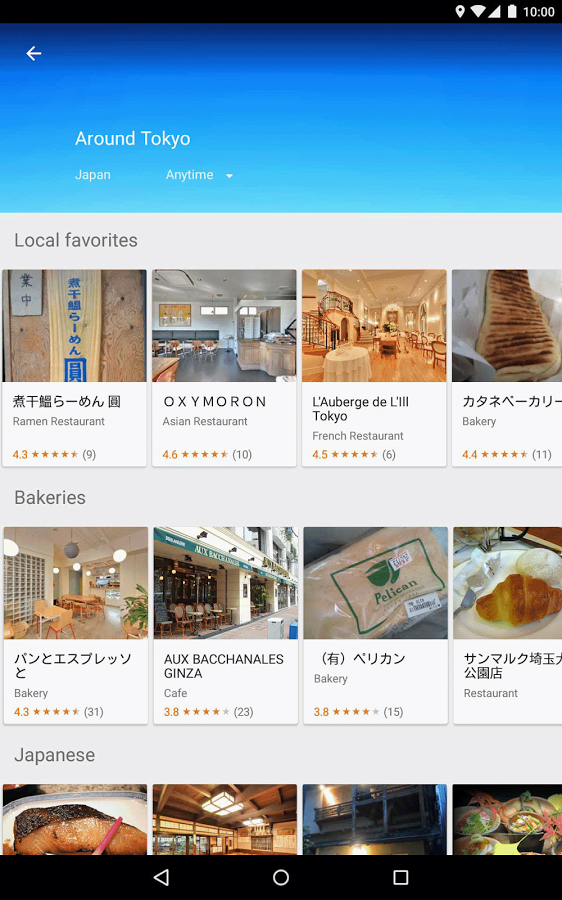
Task: Click French Restaurant category label
Action: tap(358, 436)
